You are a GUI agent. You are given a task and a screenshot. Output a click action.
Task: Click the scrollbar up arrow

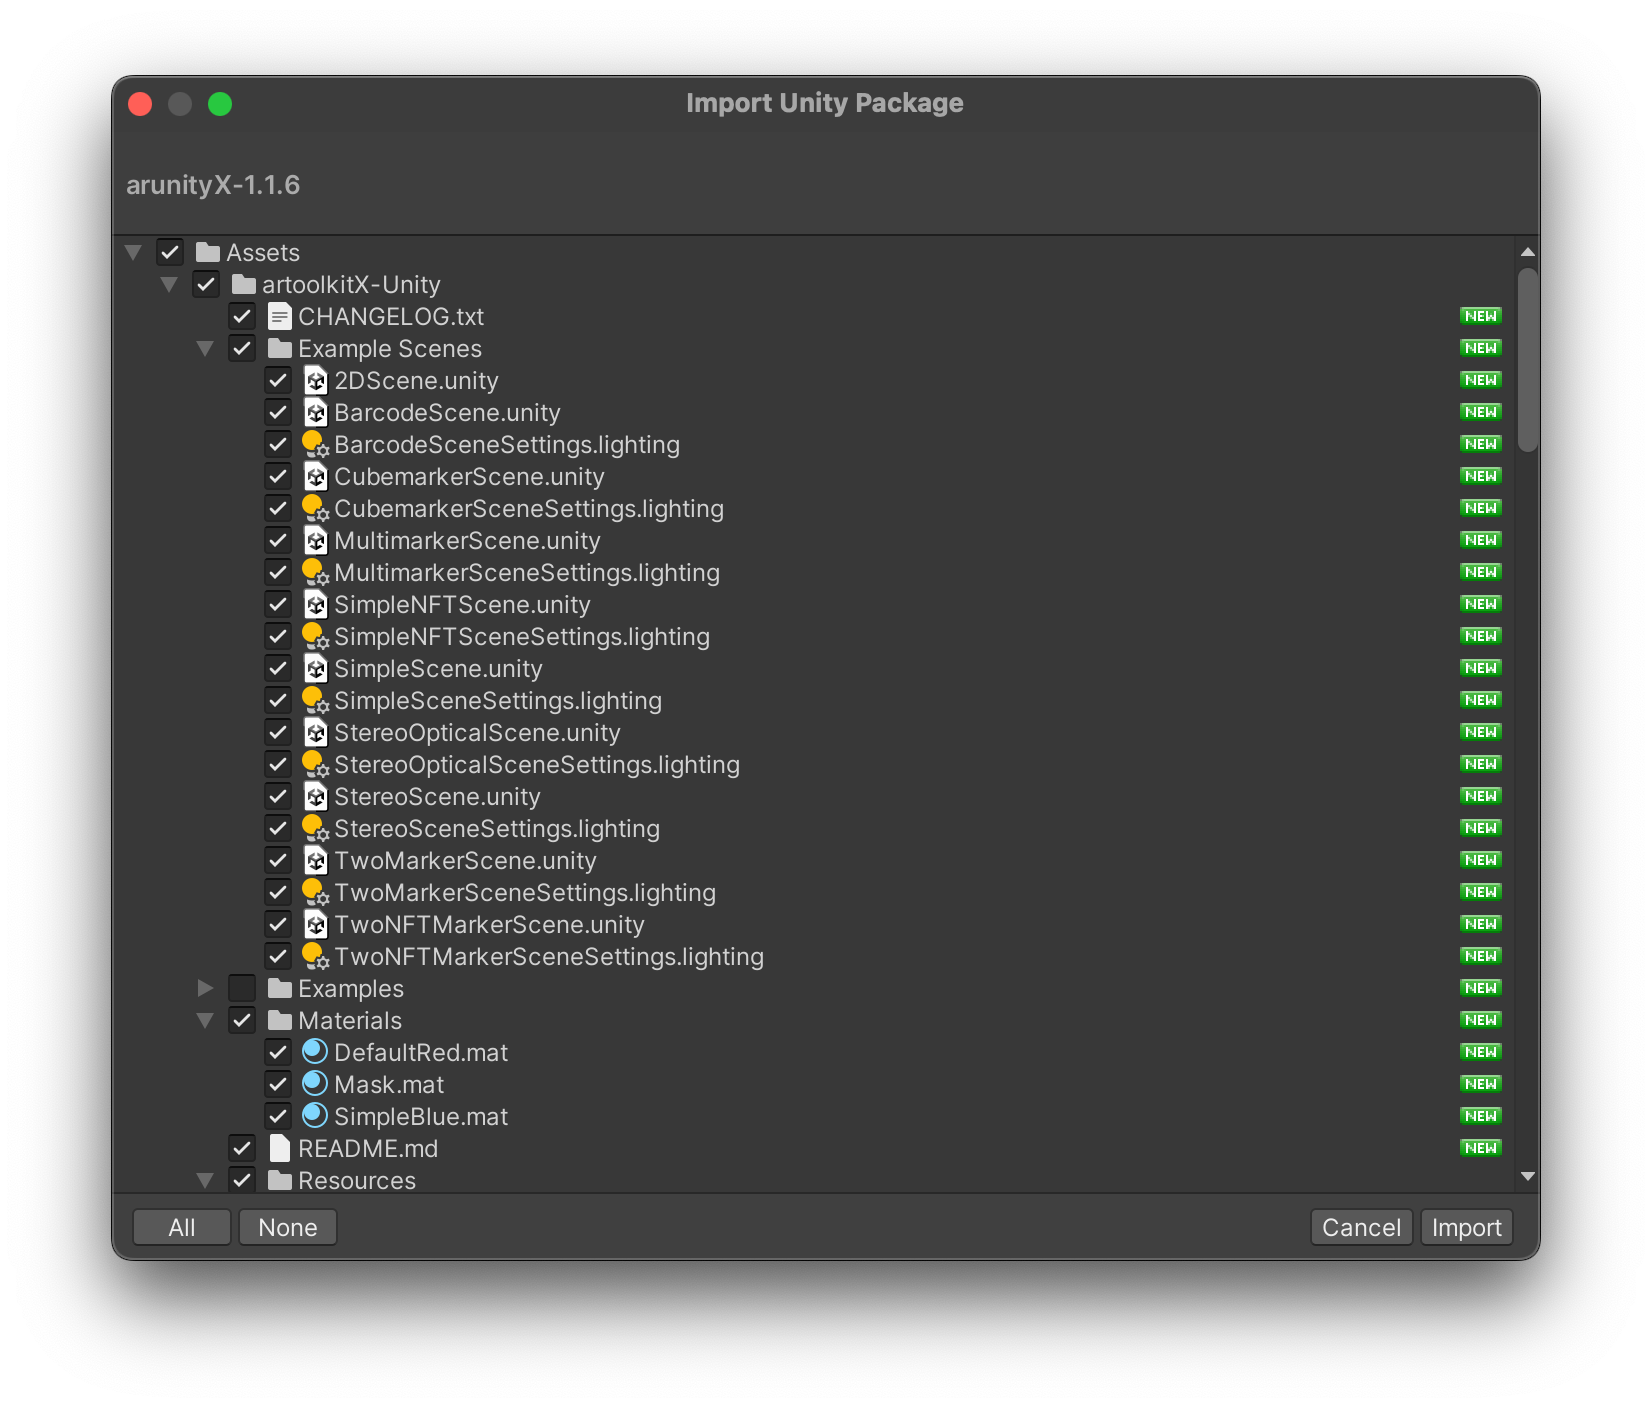(x=1527, y=252)
